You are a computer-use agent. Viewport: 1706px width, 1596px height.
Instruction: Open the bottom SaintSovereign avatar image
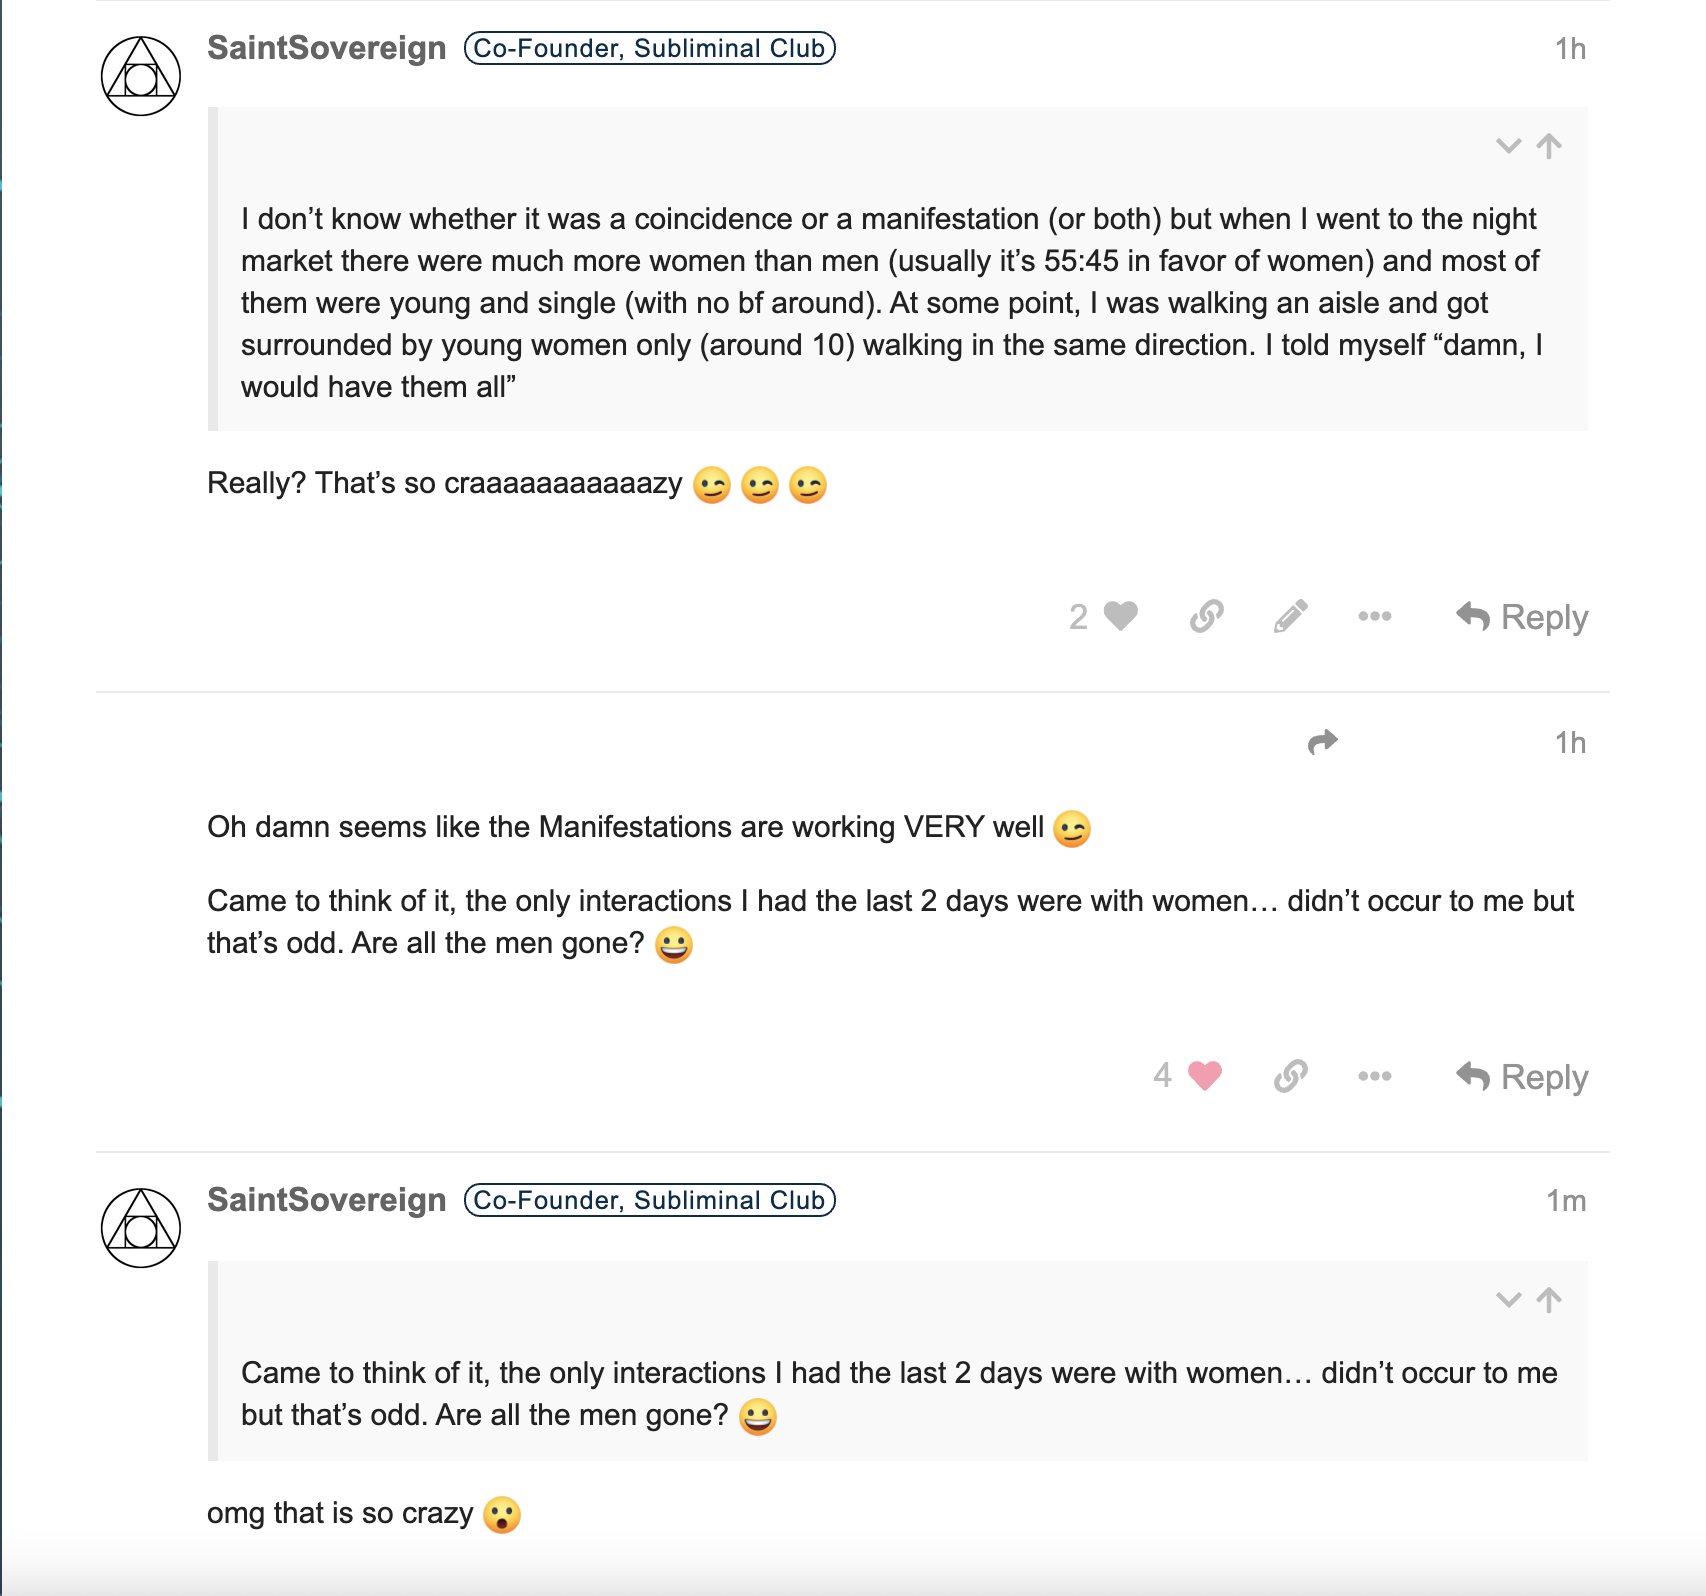click(x=141, y=1228)
